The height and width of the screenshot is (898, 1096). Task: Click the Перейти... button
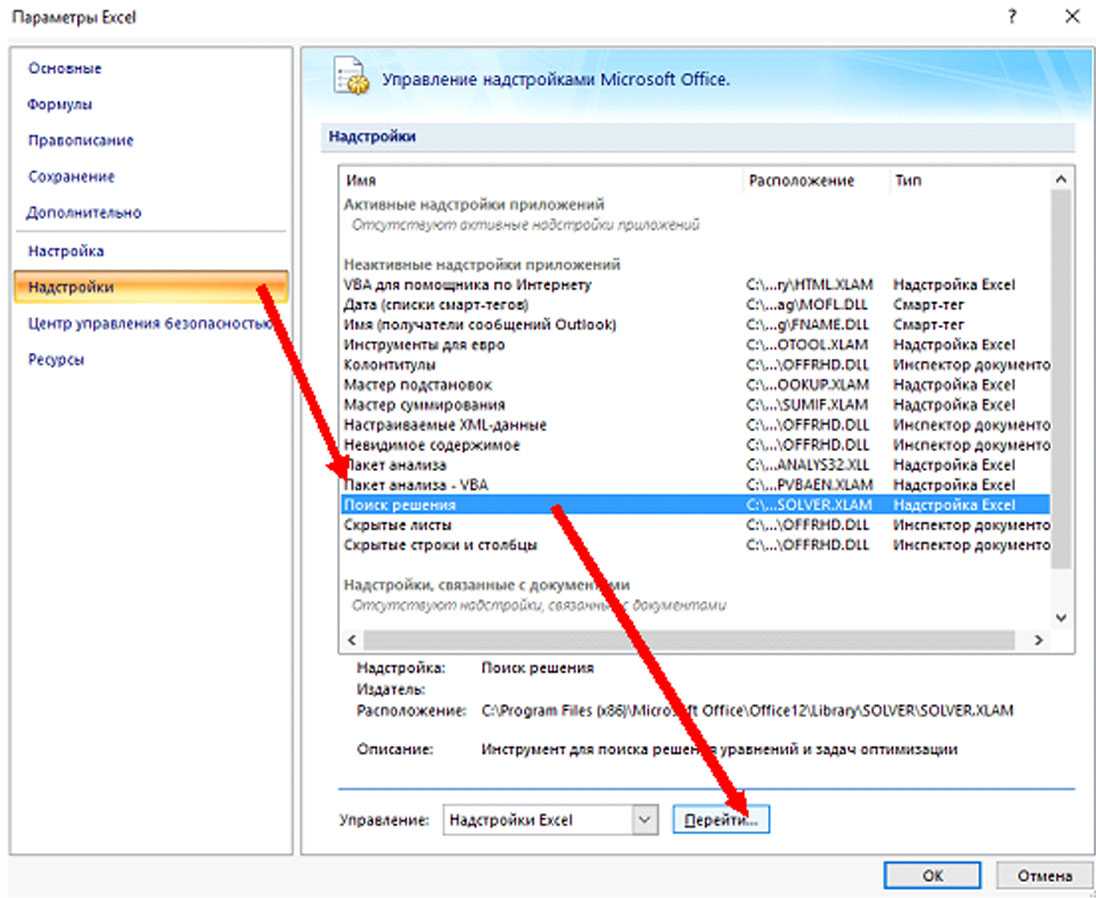click(721, 820)
